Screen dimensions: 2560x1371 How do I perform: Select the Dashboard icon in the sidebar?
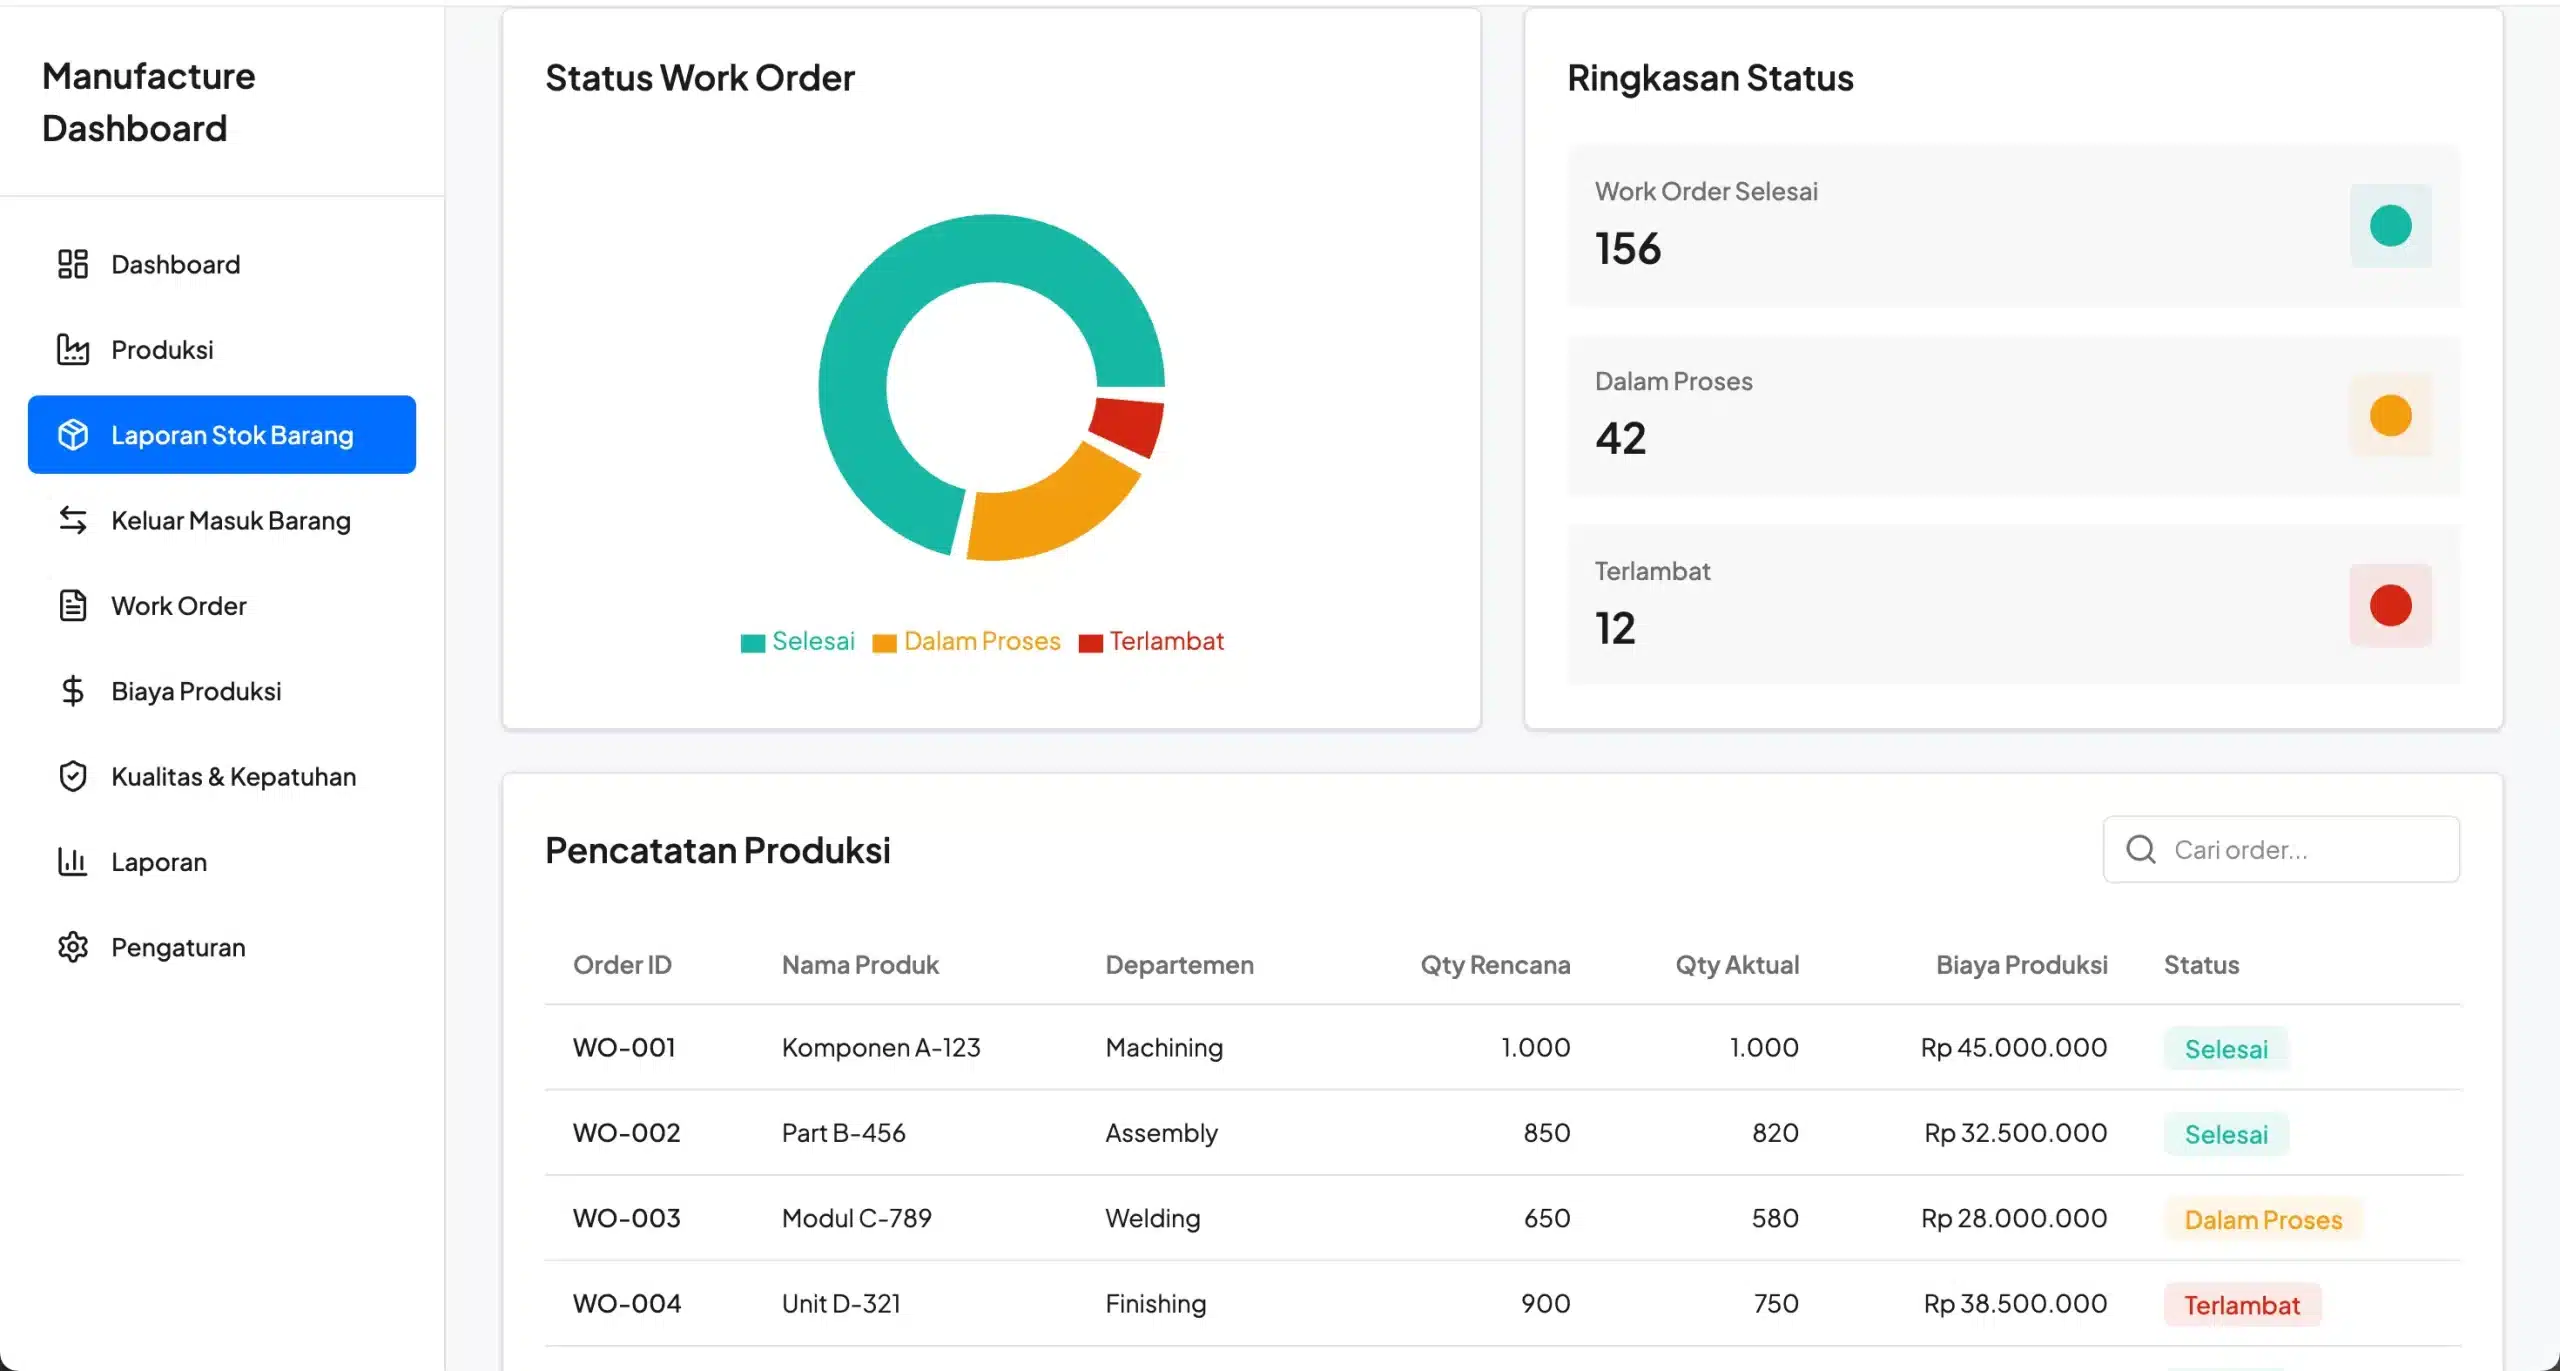tap(73, 263)
